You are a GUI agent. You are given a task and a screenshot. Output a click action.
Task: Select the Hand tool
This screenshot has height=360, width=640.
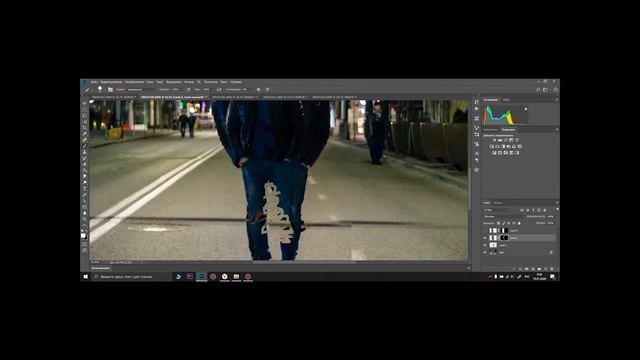84,213
